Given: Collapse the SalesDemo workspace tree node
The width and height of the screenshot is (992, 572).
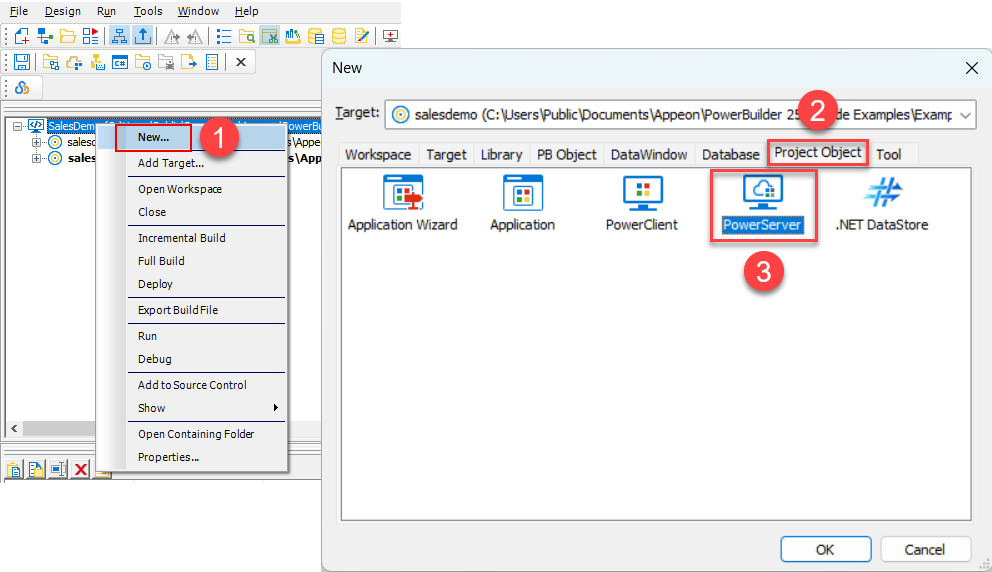Looking at the screenshot, I should [17, 127].
